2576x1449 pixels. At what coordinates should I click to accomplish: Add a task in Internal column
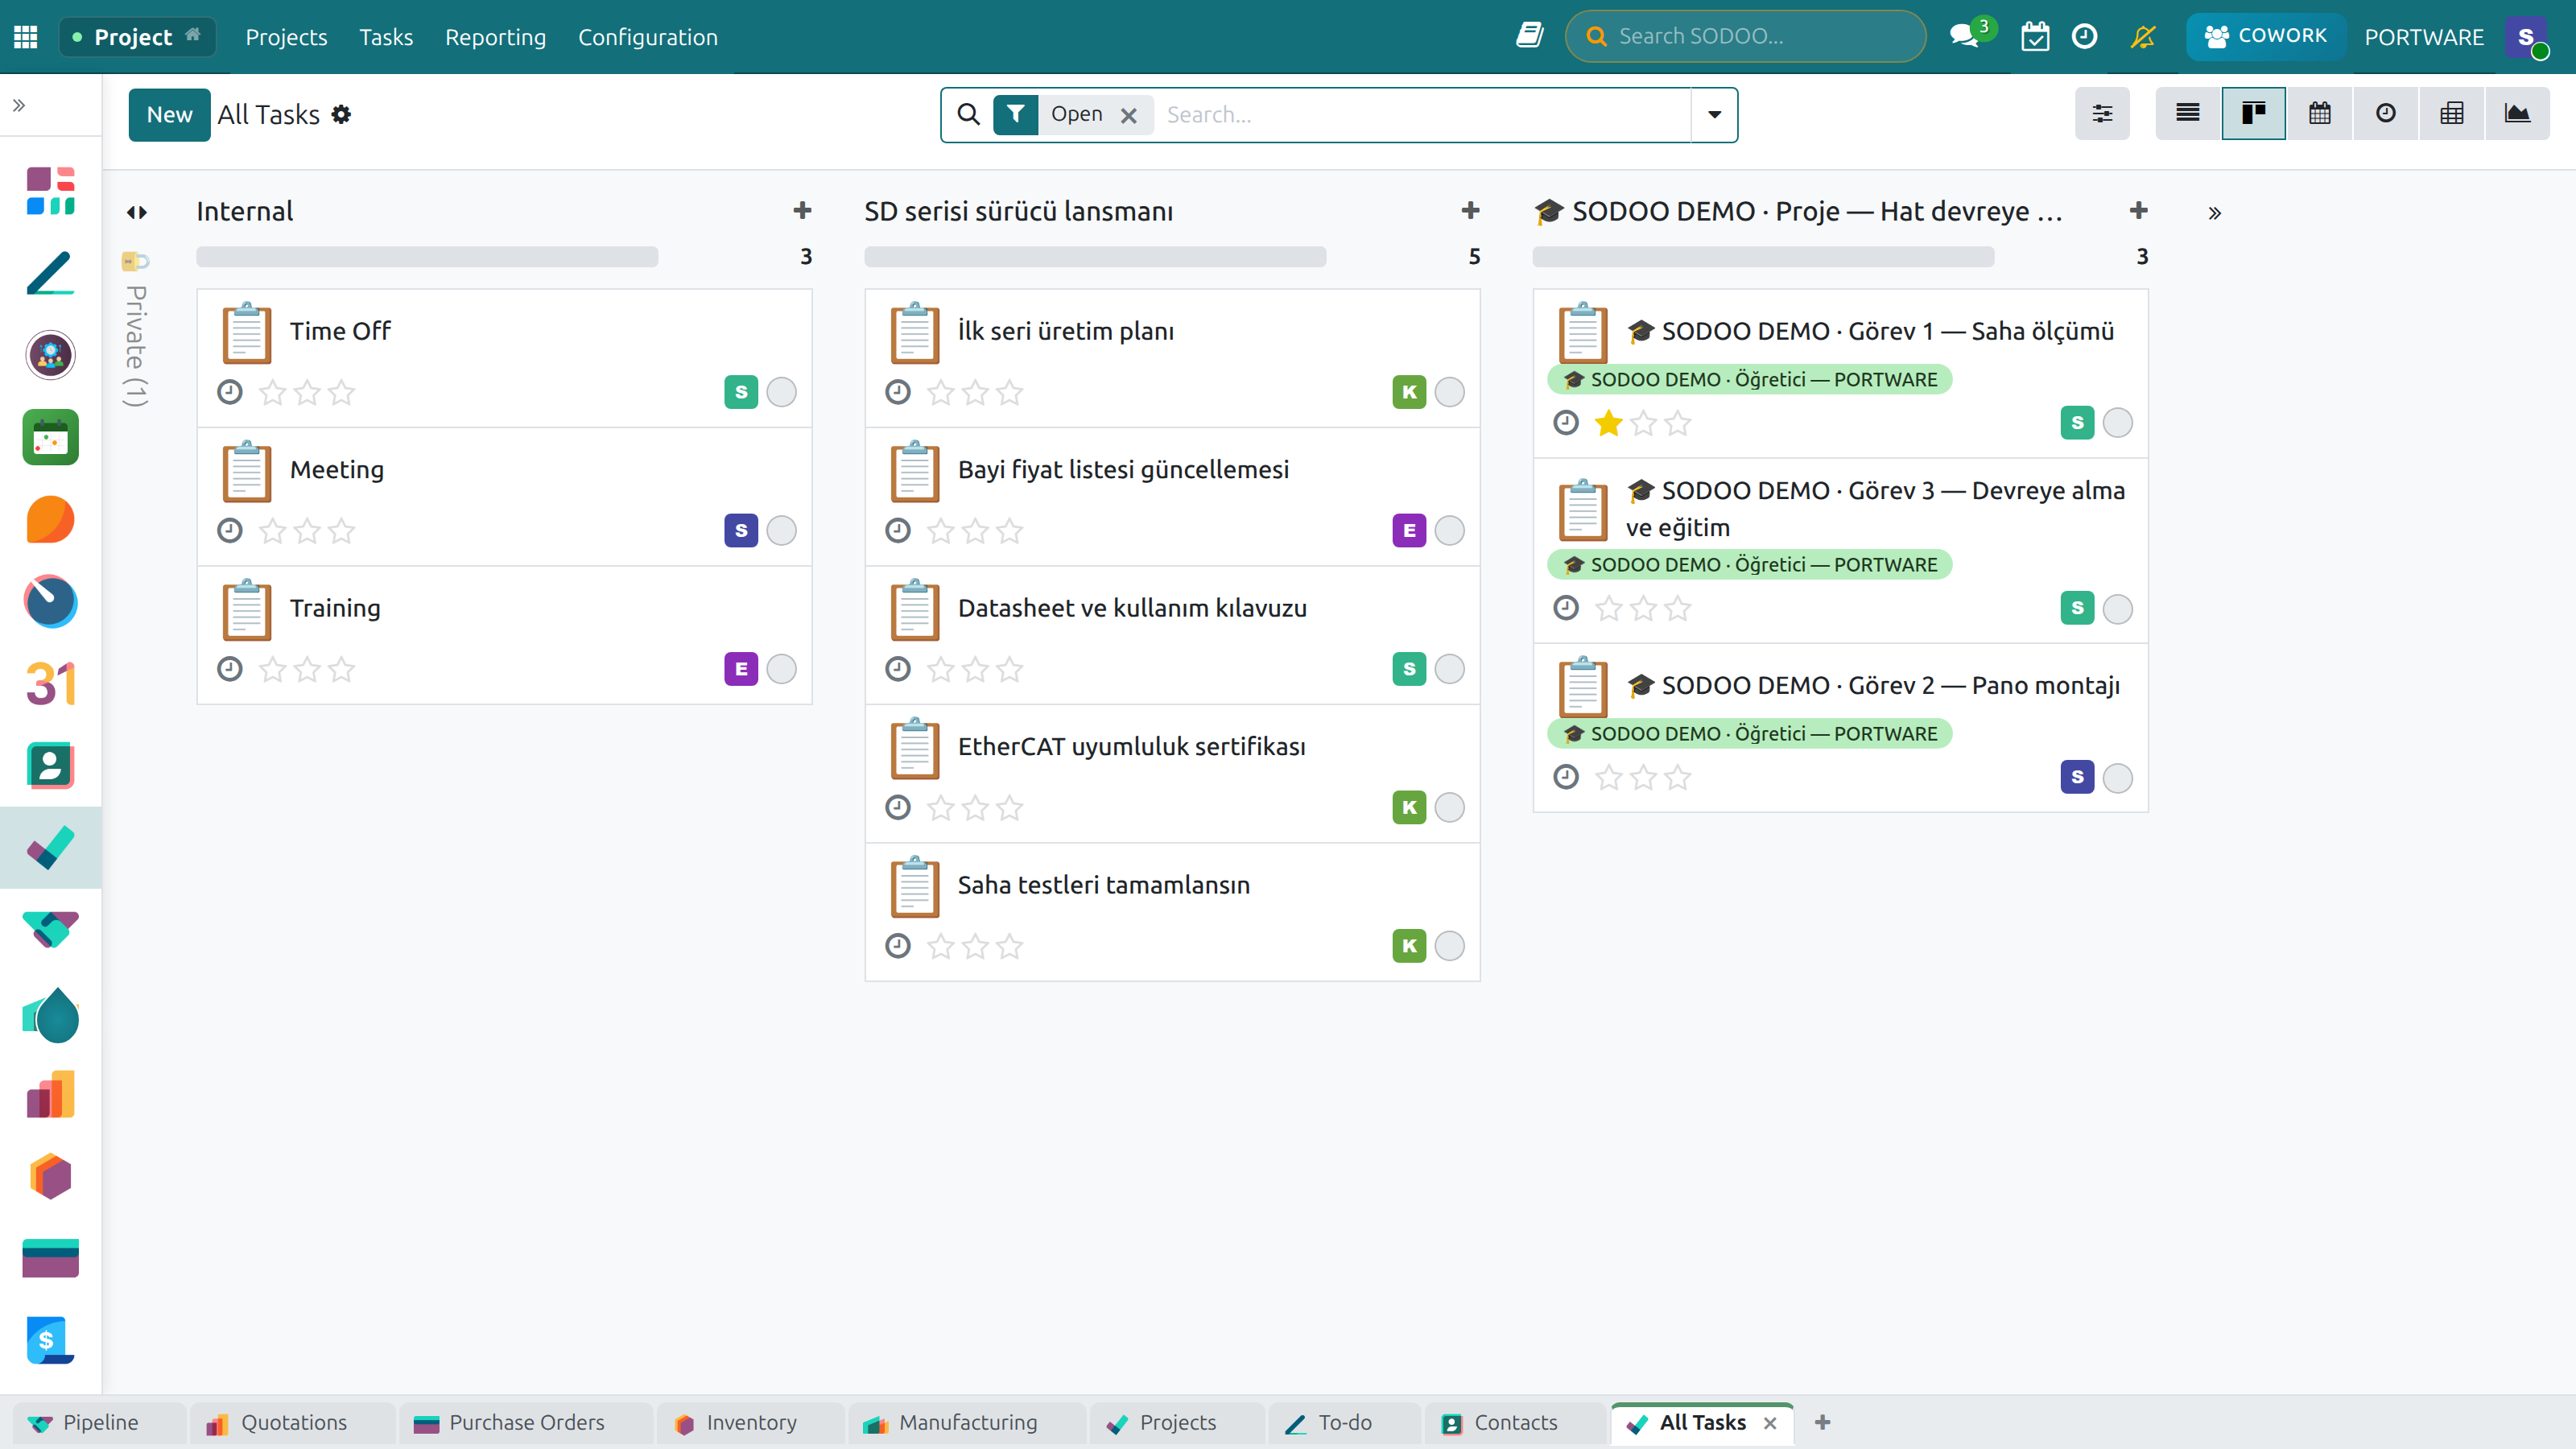click(802, 211)
